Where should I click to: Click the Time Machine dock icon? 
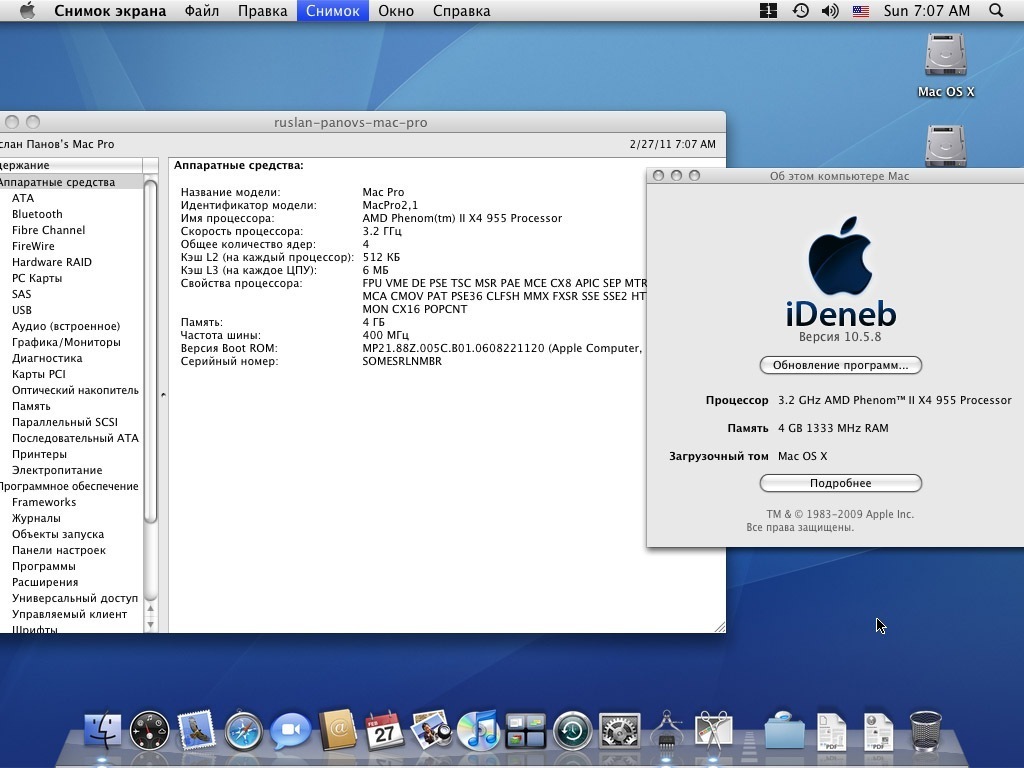pos(572,732)
